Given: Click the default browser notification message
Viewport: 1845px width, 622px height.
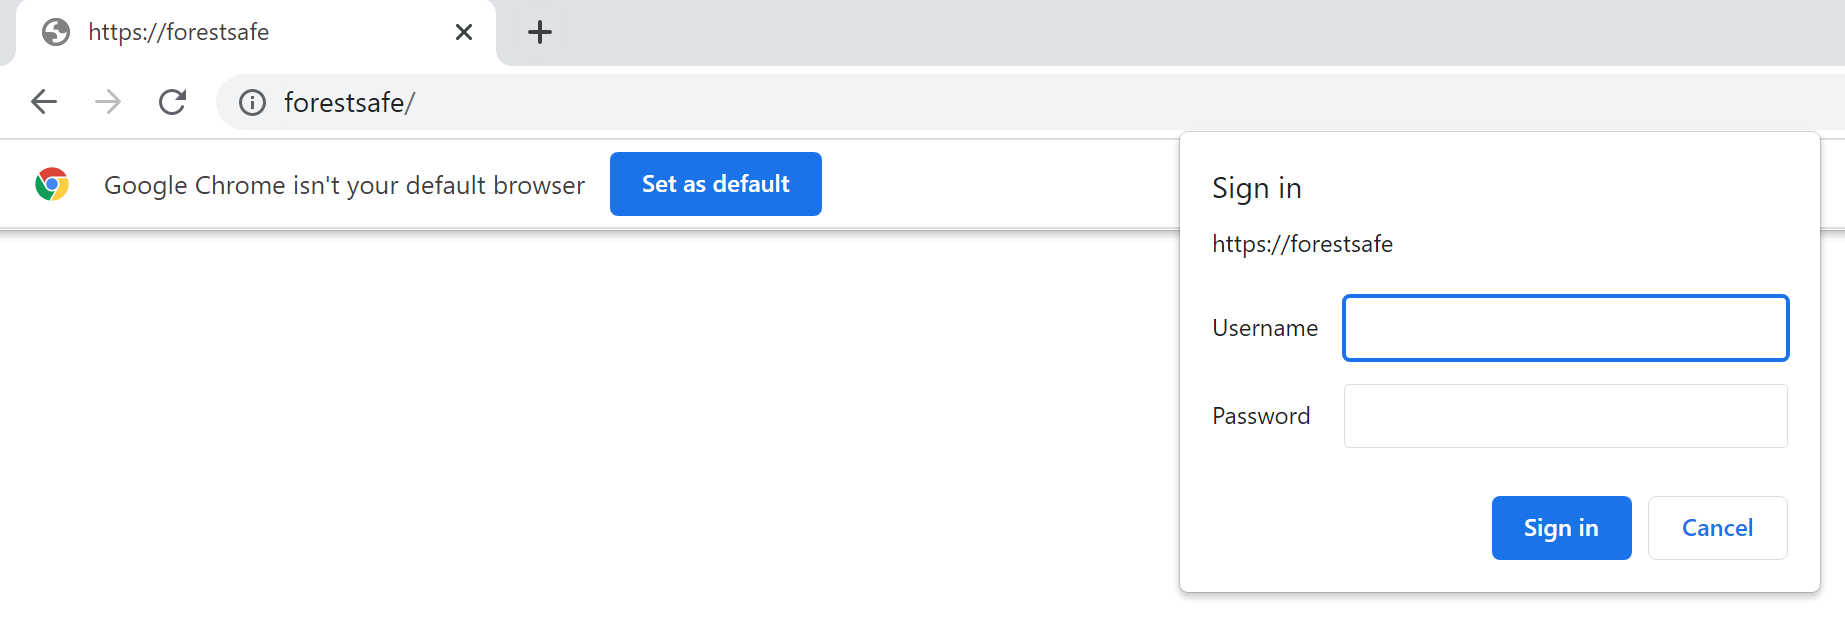Looking at the screenshot, I should (x=344, y=185).
